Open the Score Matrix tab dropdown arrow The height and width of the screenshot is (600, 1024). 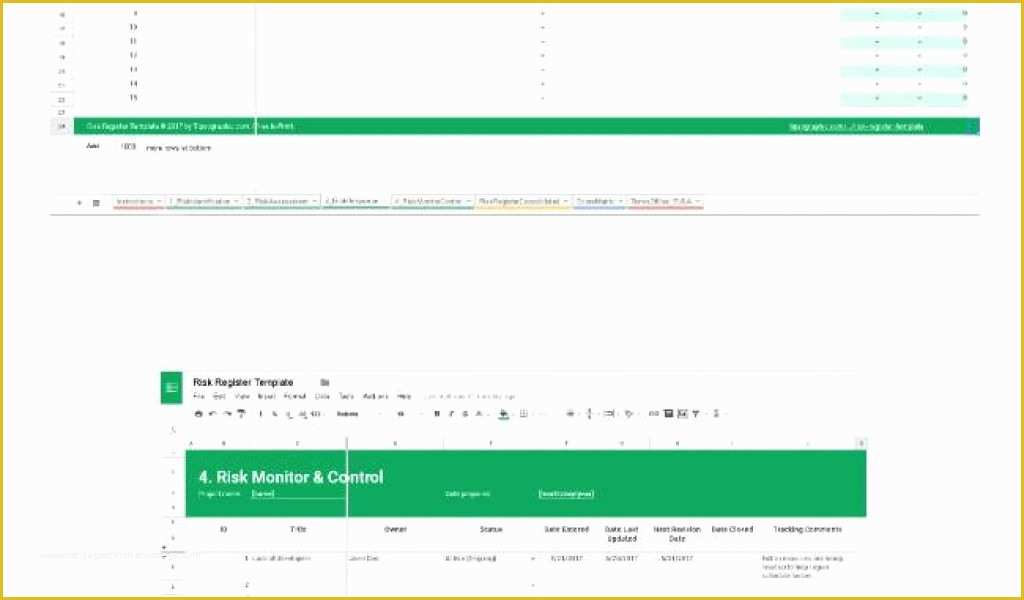(x=620, y=202)
